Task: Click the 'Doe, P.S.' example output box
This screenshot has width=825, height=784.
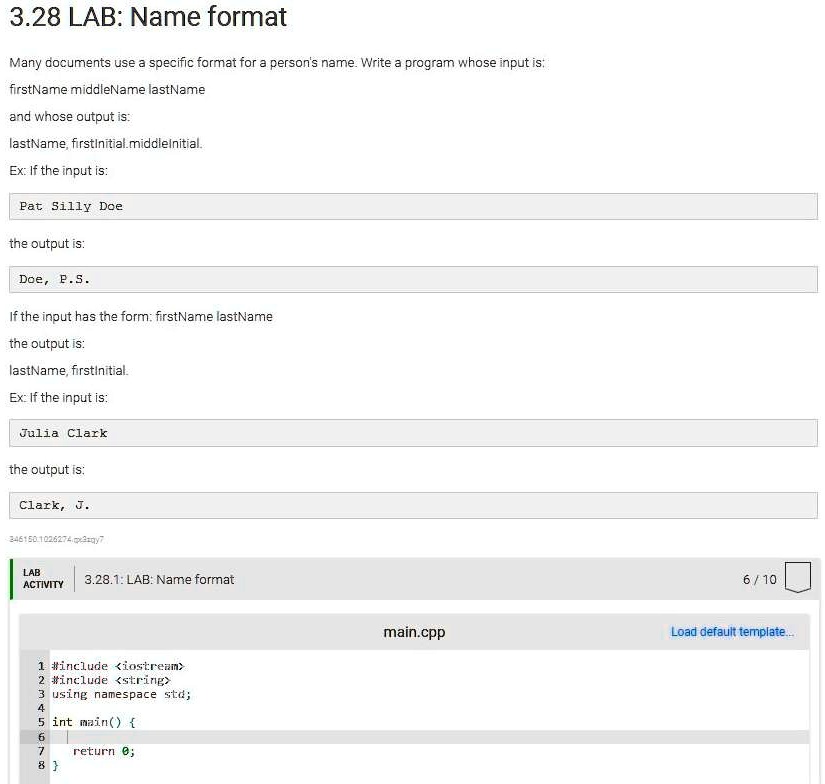Action: coord(413,279)
